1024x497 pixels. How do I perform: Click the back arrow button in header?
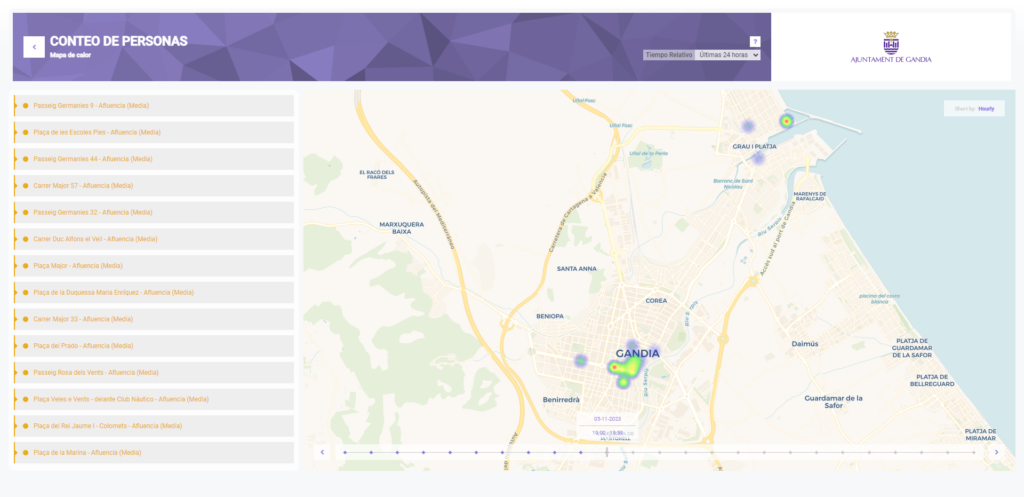click(x=33, y=46)
